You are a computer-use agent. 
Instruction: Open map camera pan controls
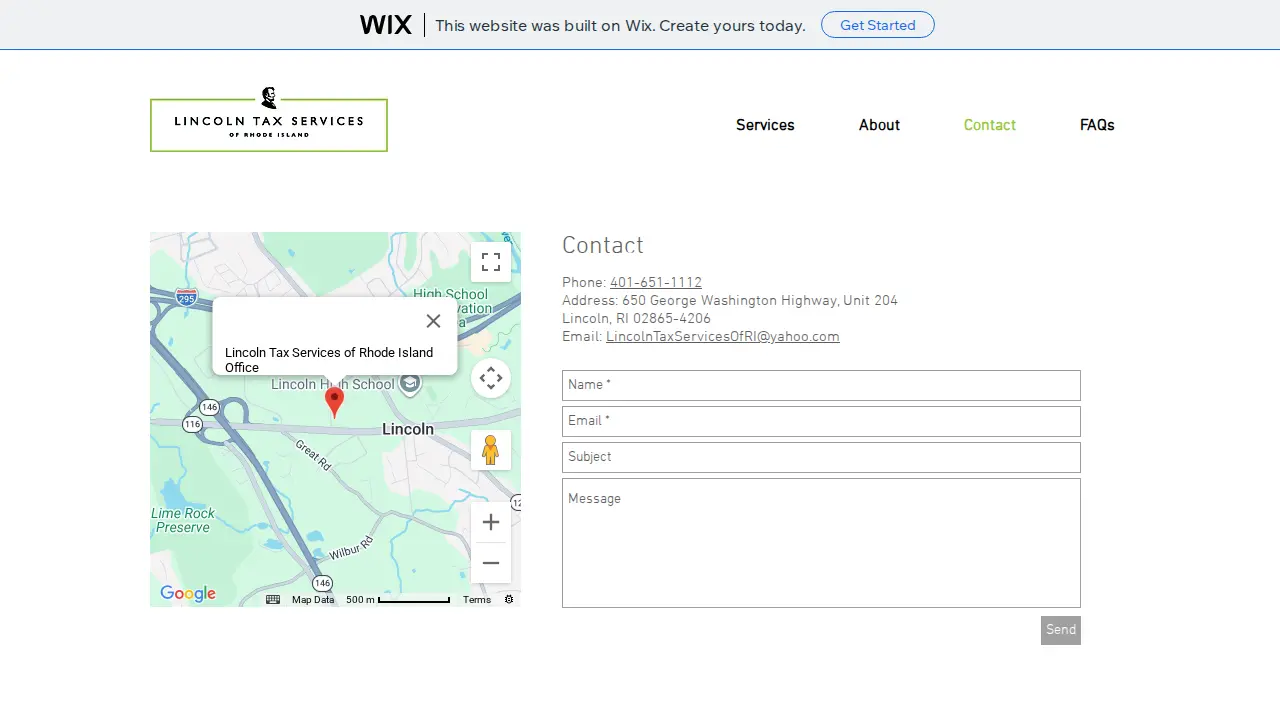[491, 378]
